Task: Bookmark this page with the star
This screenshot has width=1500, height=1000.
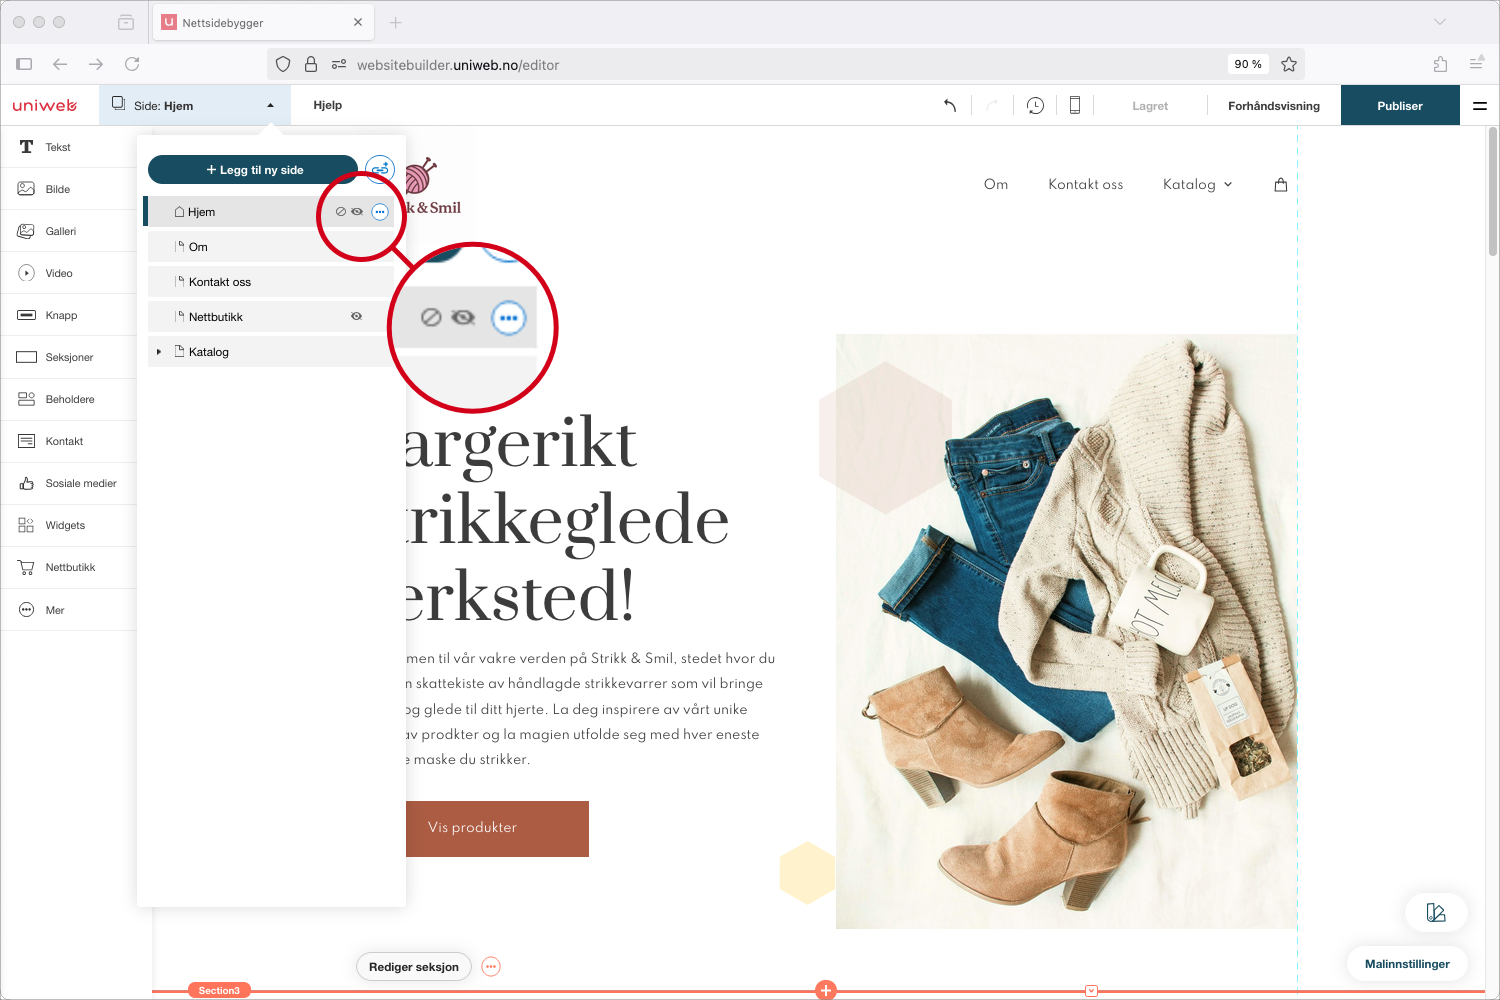Action: pyautogui.click(x=1289, y=64)
